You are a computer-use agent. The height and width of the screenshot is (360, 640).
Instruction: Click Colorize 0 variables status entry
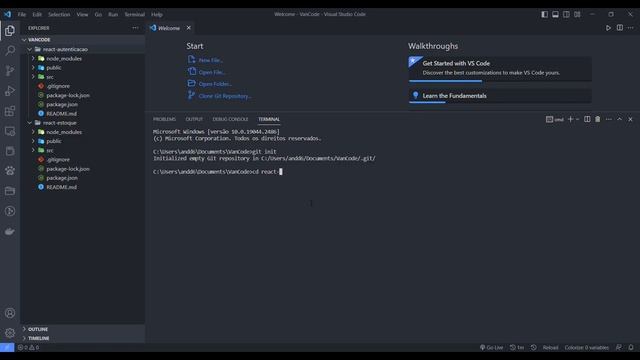tap(587, 347)
